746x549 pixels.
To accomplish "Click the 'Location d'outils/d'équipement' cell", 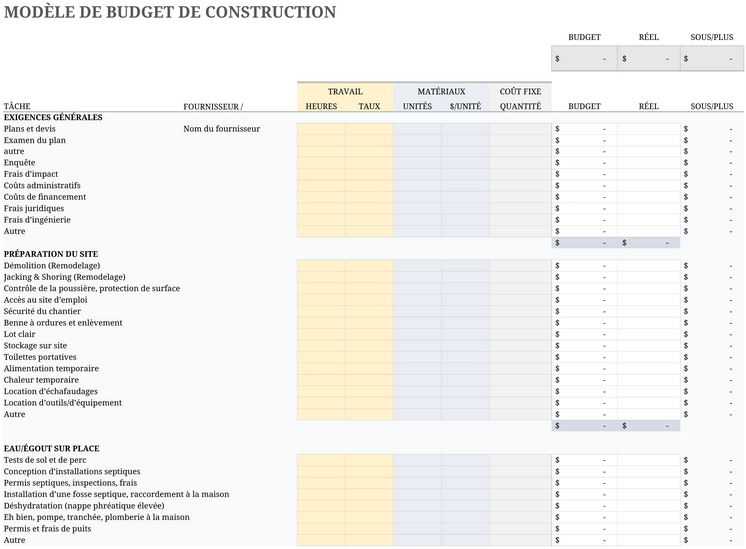I will [63, 402].
